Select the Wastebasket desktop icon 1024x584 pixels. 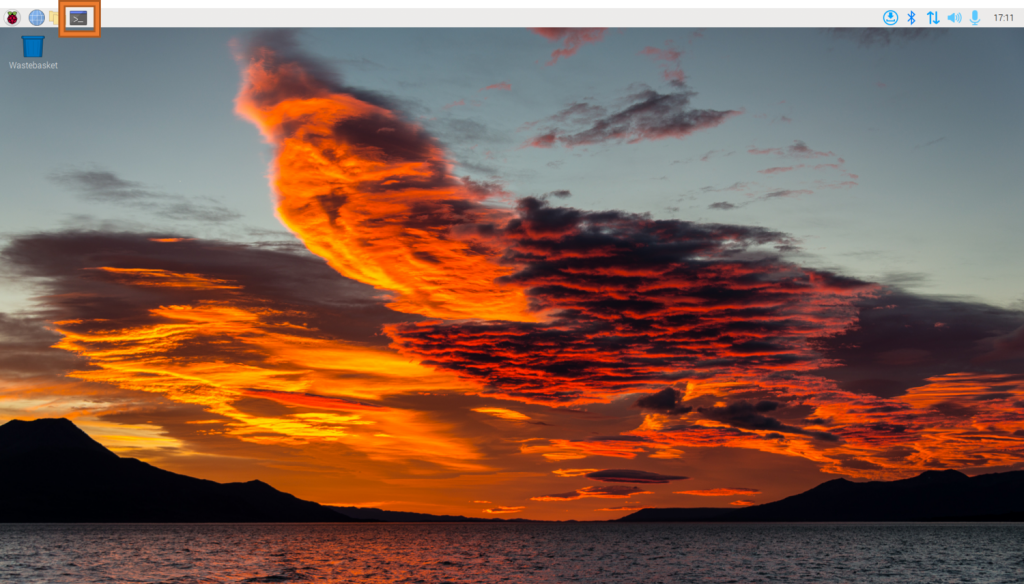pyautogui.click(x=33, y=52)
